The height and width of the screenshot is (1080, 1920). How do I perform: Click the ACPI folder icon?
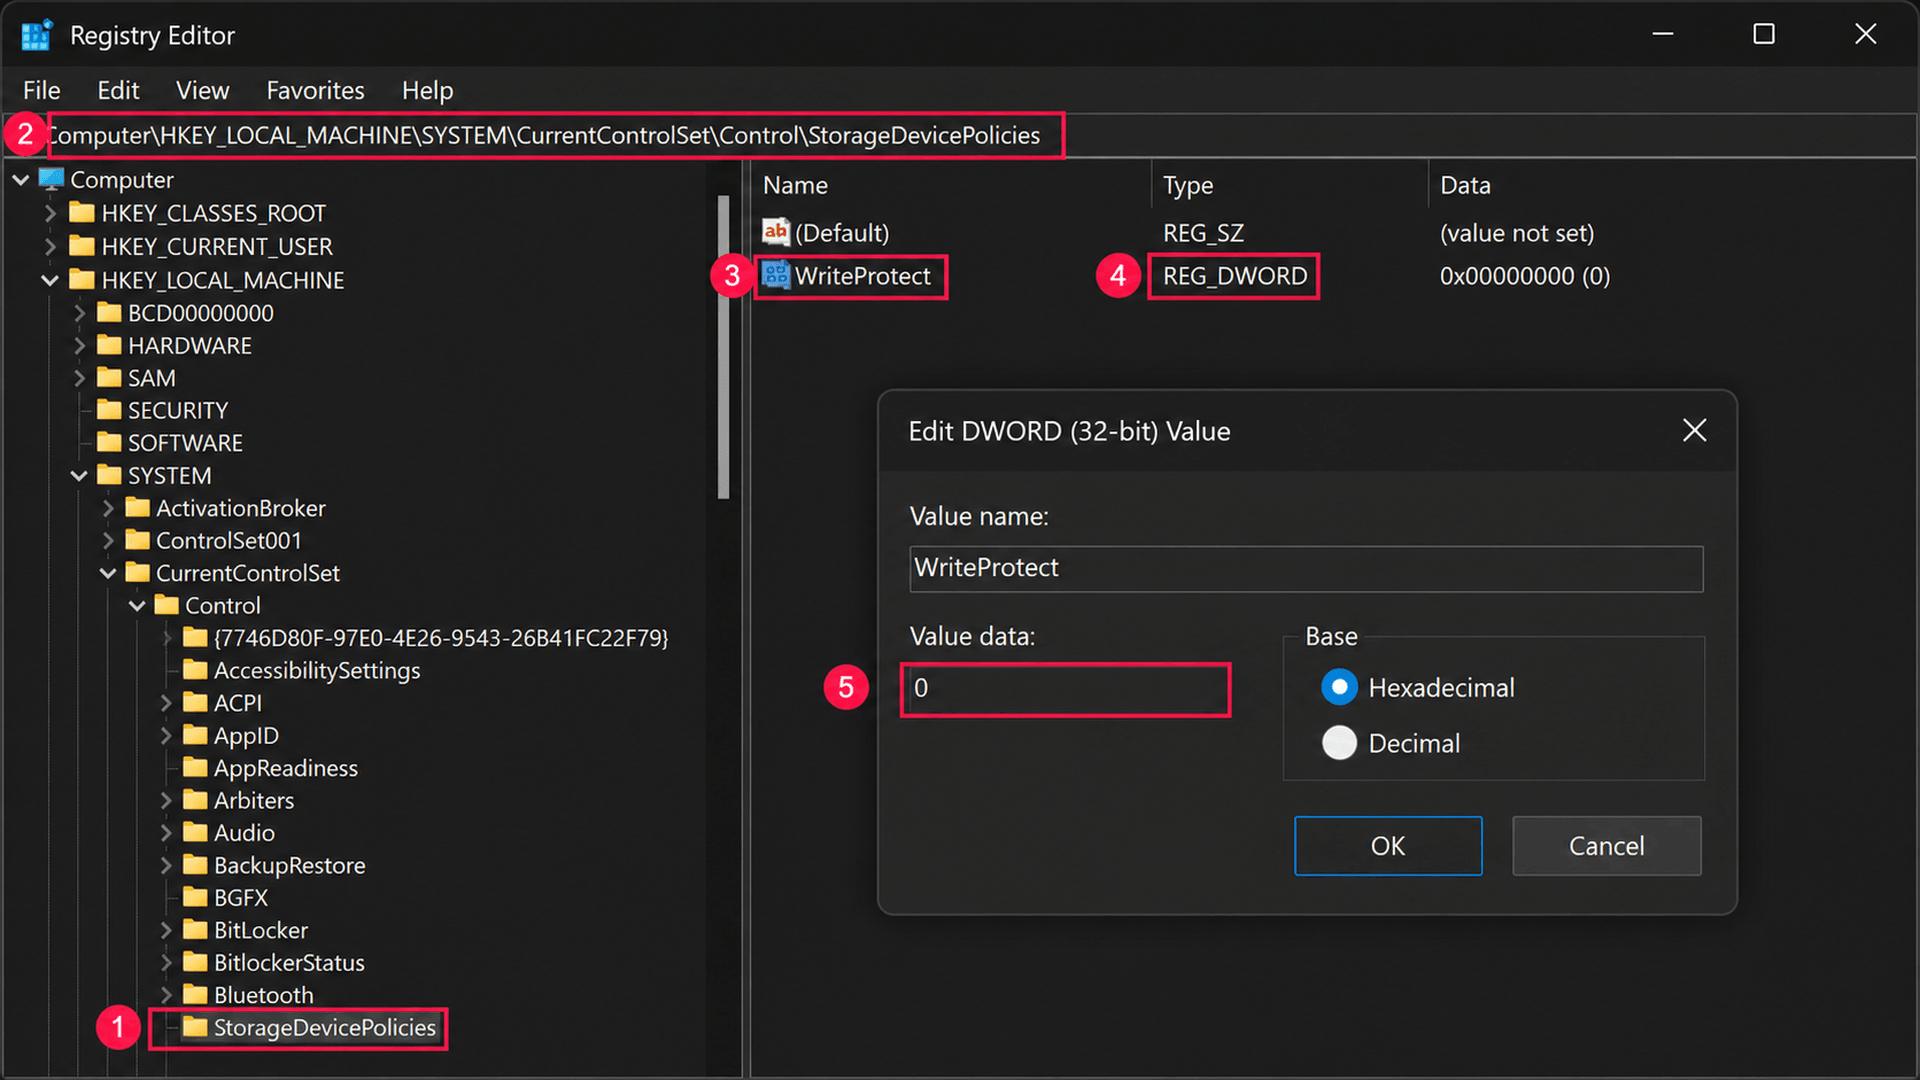[x=195, y=703]
